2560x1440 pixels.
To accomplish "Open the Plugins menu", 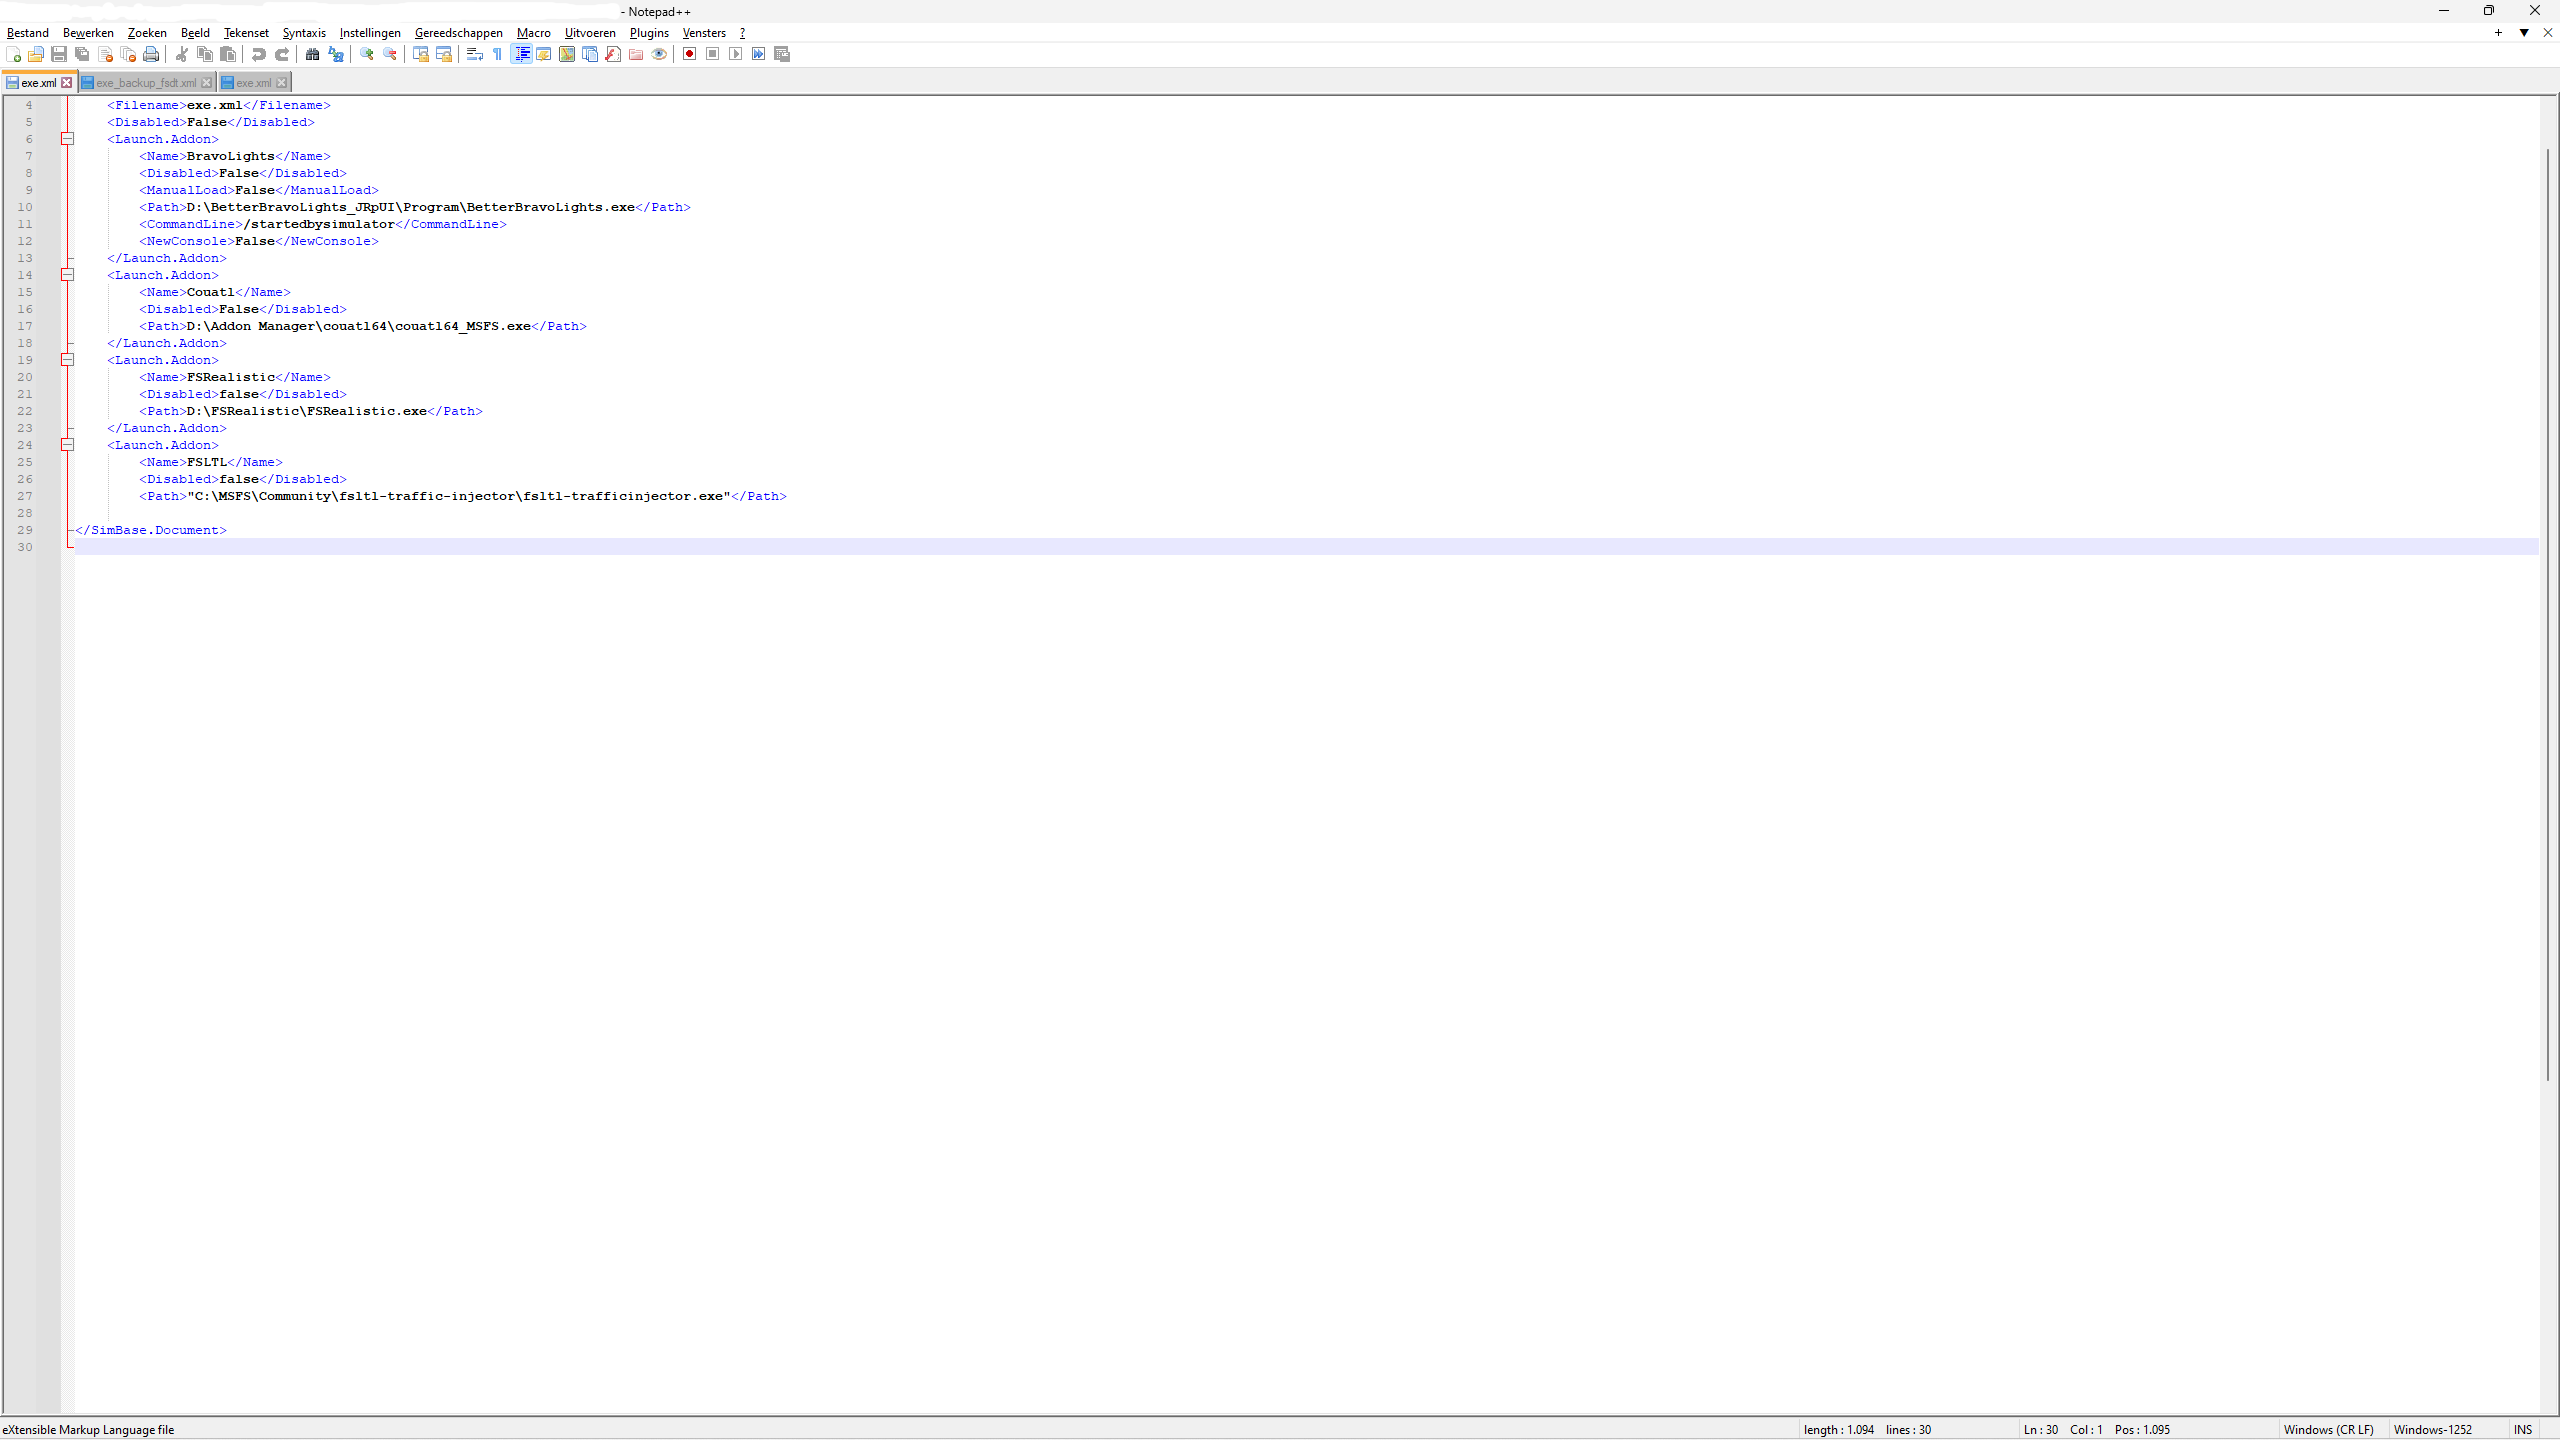I will (x=648, y=33).
